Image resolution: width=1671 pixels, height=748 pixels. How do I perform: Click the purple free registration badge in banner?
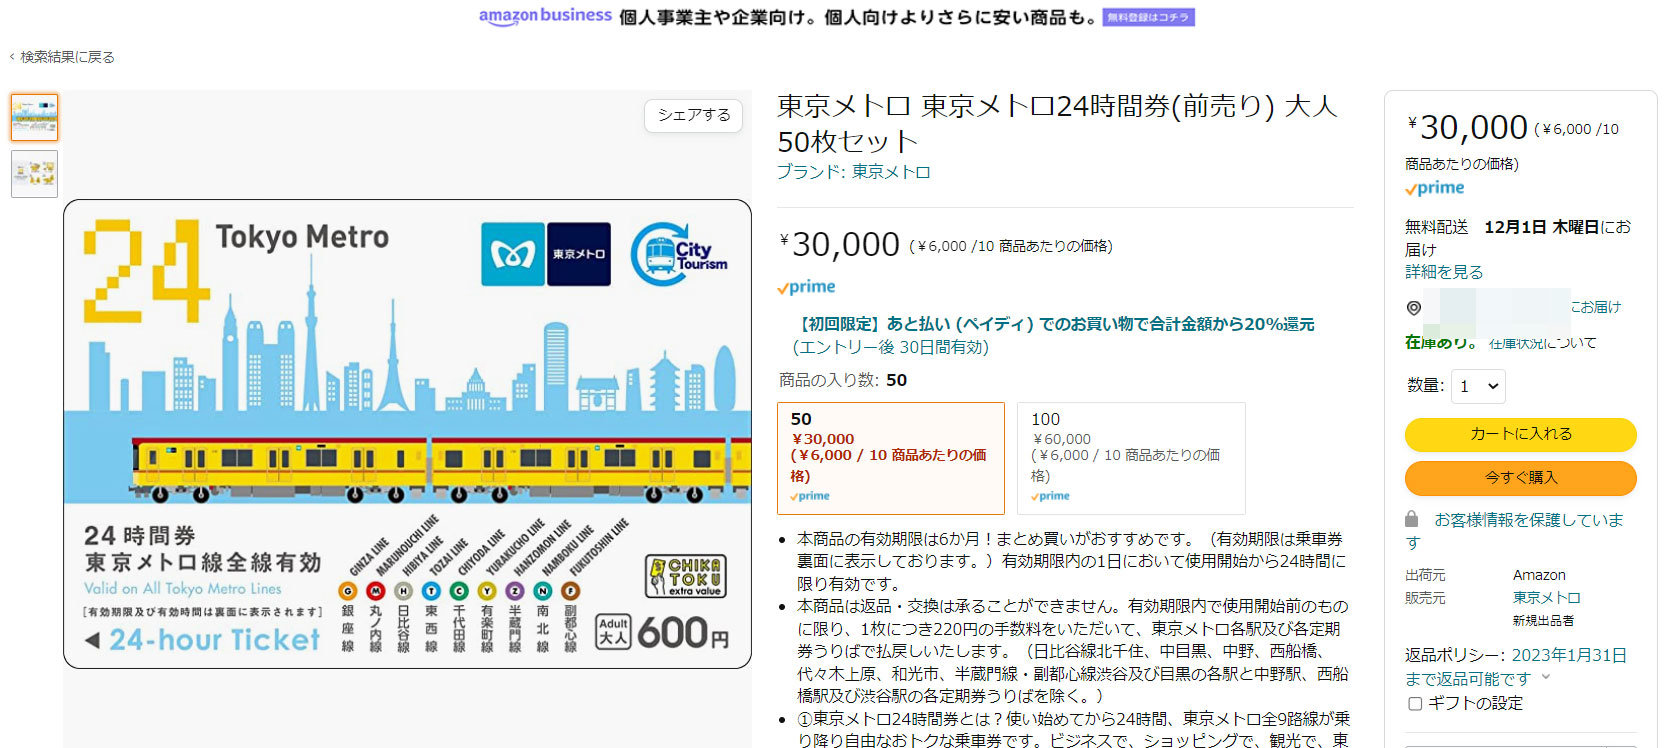pyautogui.click(x=1148, y=17)
